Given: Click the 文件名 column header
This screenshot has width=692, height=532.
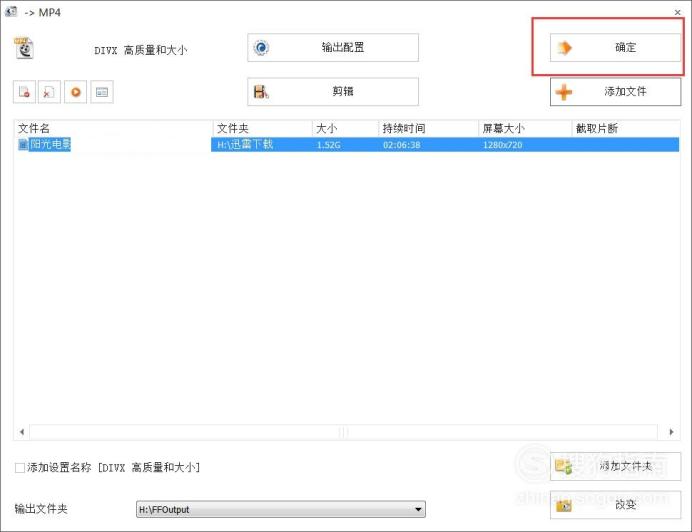Looking at the screenshot, I should 114,128.
